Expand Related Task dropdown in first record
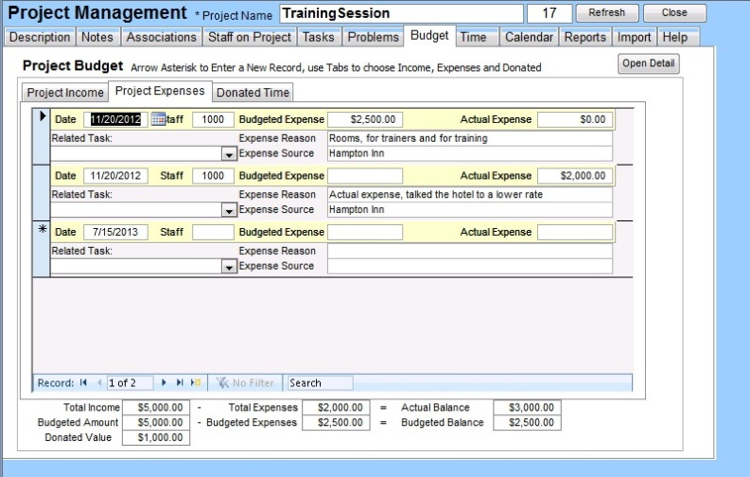This screenshot has width=750, height=477. [229, 154]
